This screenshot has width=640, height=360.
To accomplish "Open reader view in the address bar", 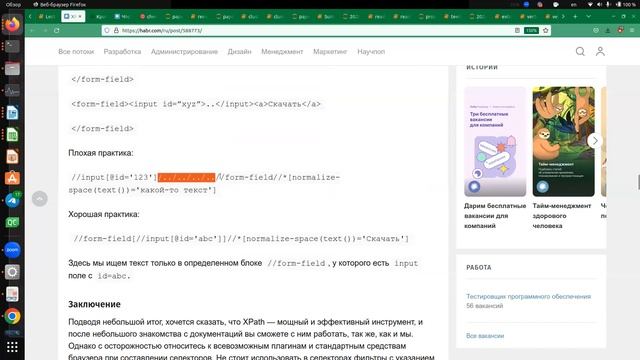I will point(517,31).
